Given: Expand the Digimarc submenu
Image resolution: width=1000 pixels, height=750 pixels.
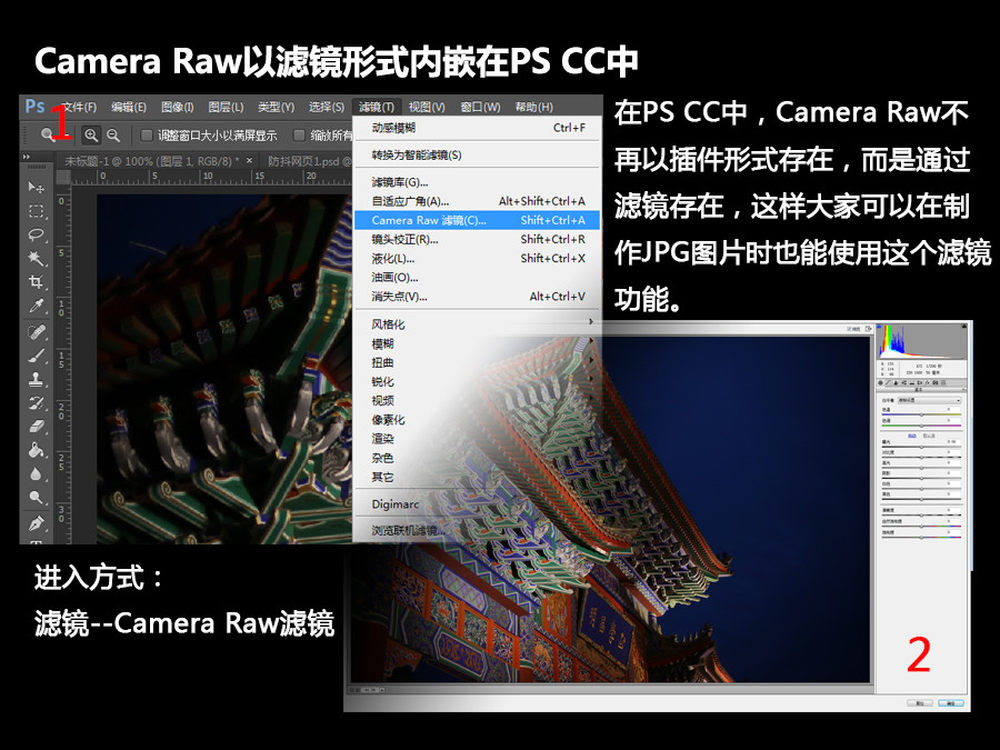Looking at the screenshot, I should click(x=476, y=504).
